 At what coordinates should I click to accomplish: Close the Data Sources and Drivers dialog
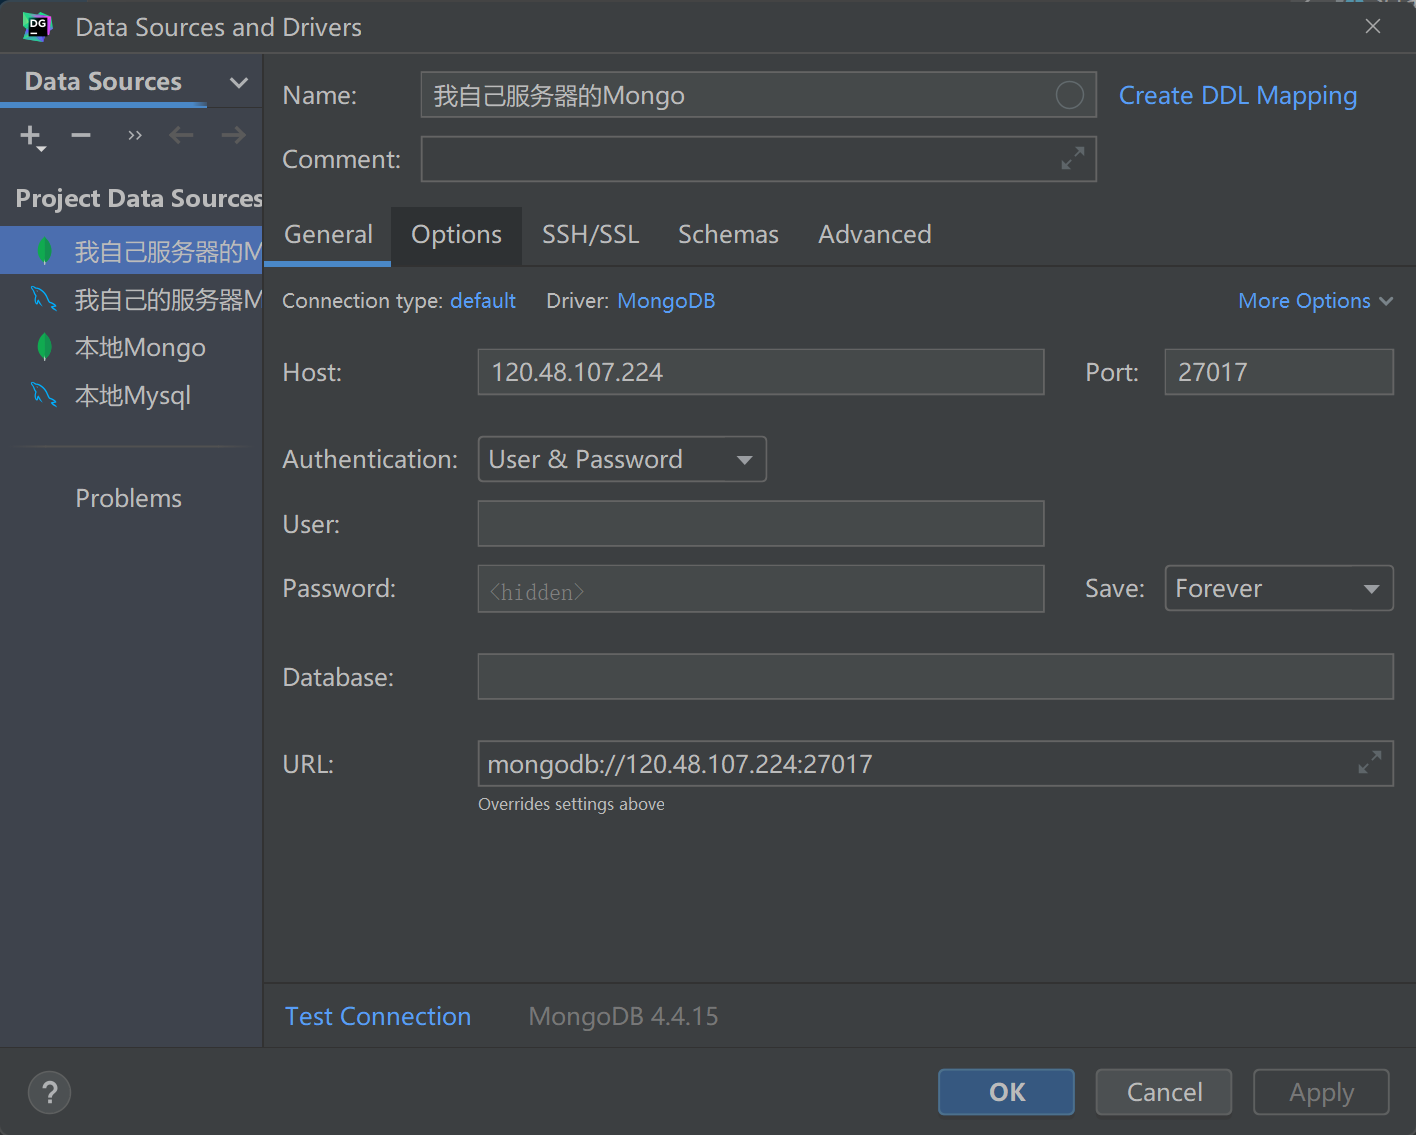1372,27
